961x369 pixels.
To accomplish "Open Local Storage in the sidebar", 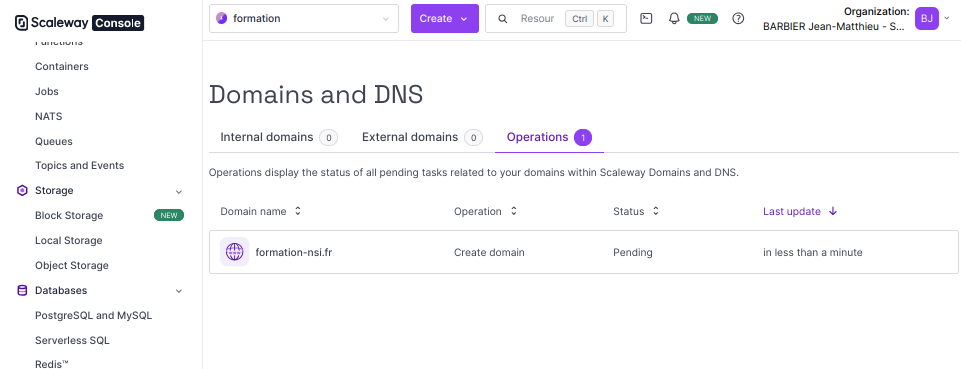I will (x=69, y=240).
